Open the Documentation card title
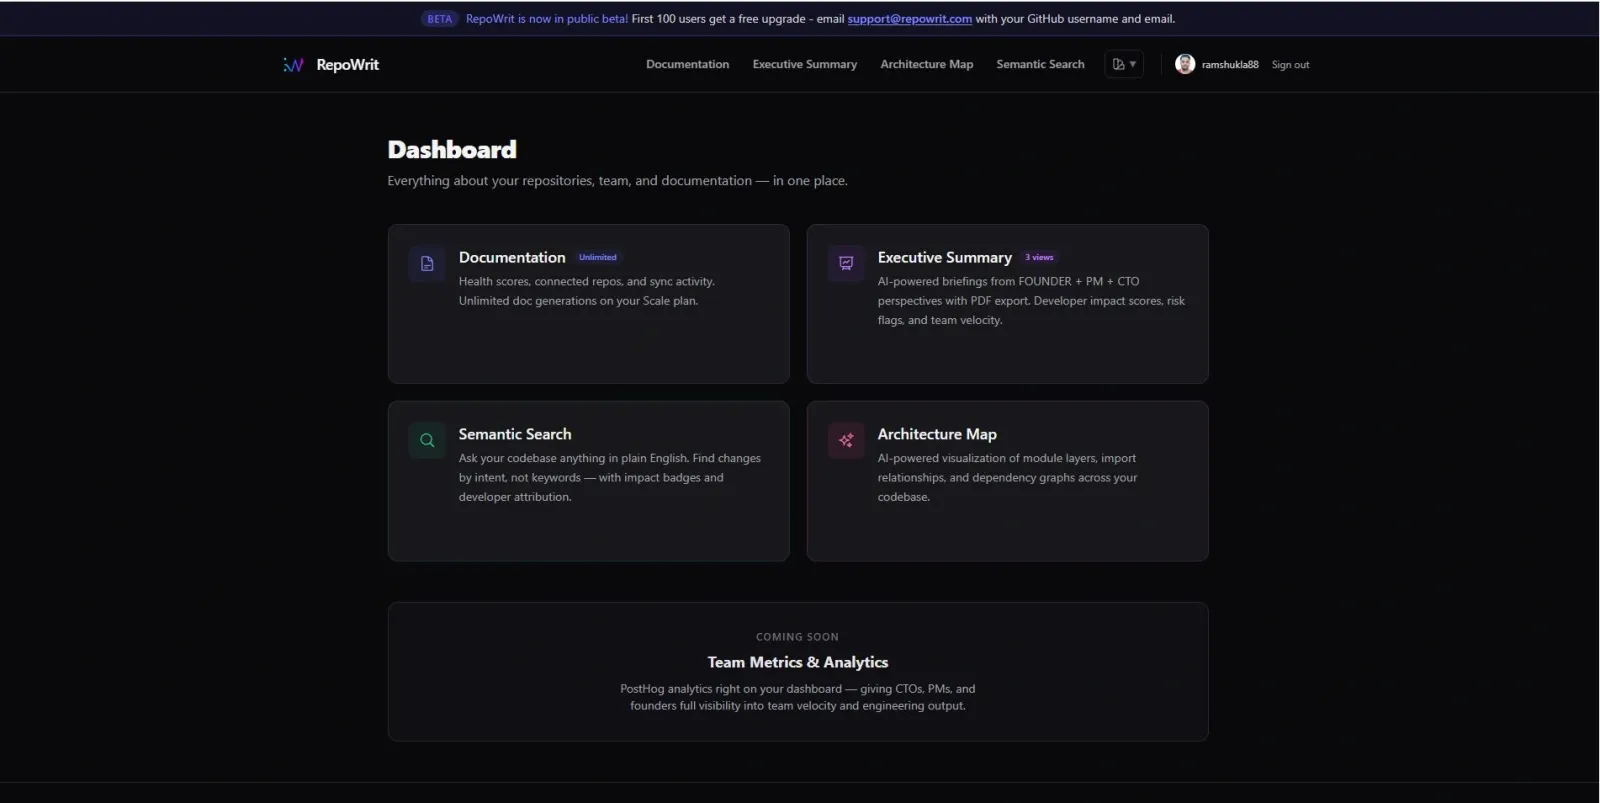The width and height of the screenshot is (1600, 803). [512, 257]
